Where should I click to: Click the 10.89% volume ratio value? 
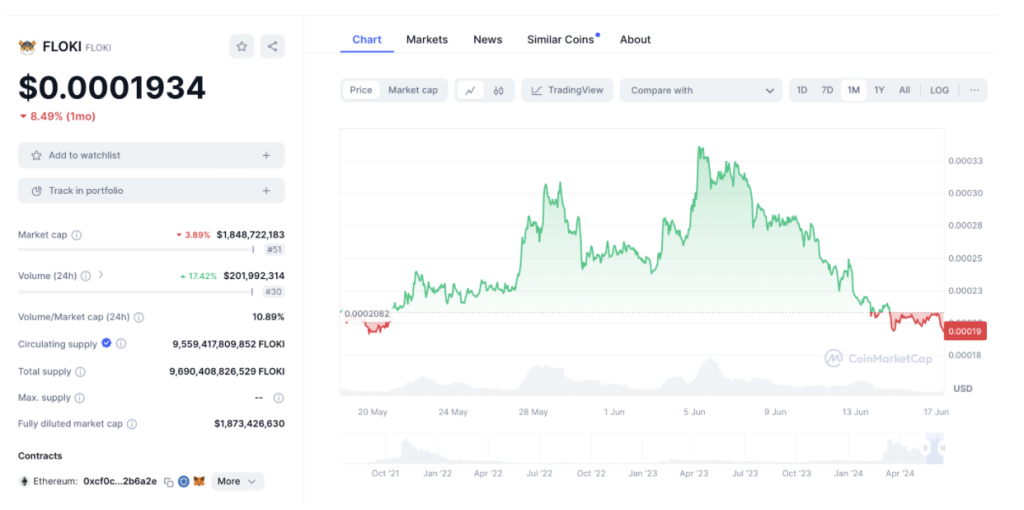pyautogui.click(x=268, y=317)
